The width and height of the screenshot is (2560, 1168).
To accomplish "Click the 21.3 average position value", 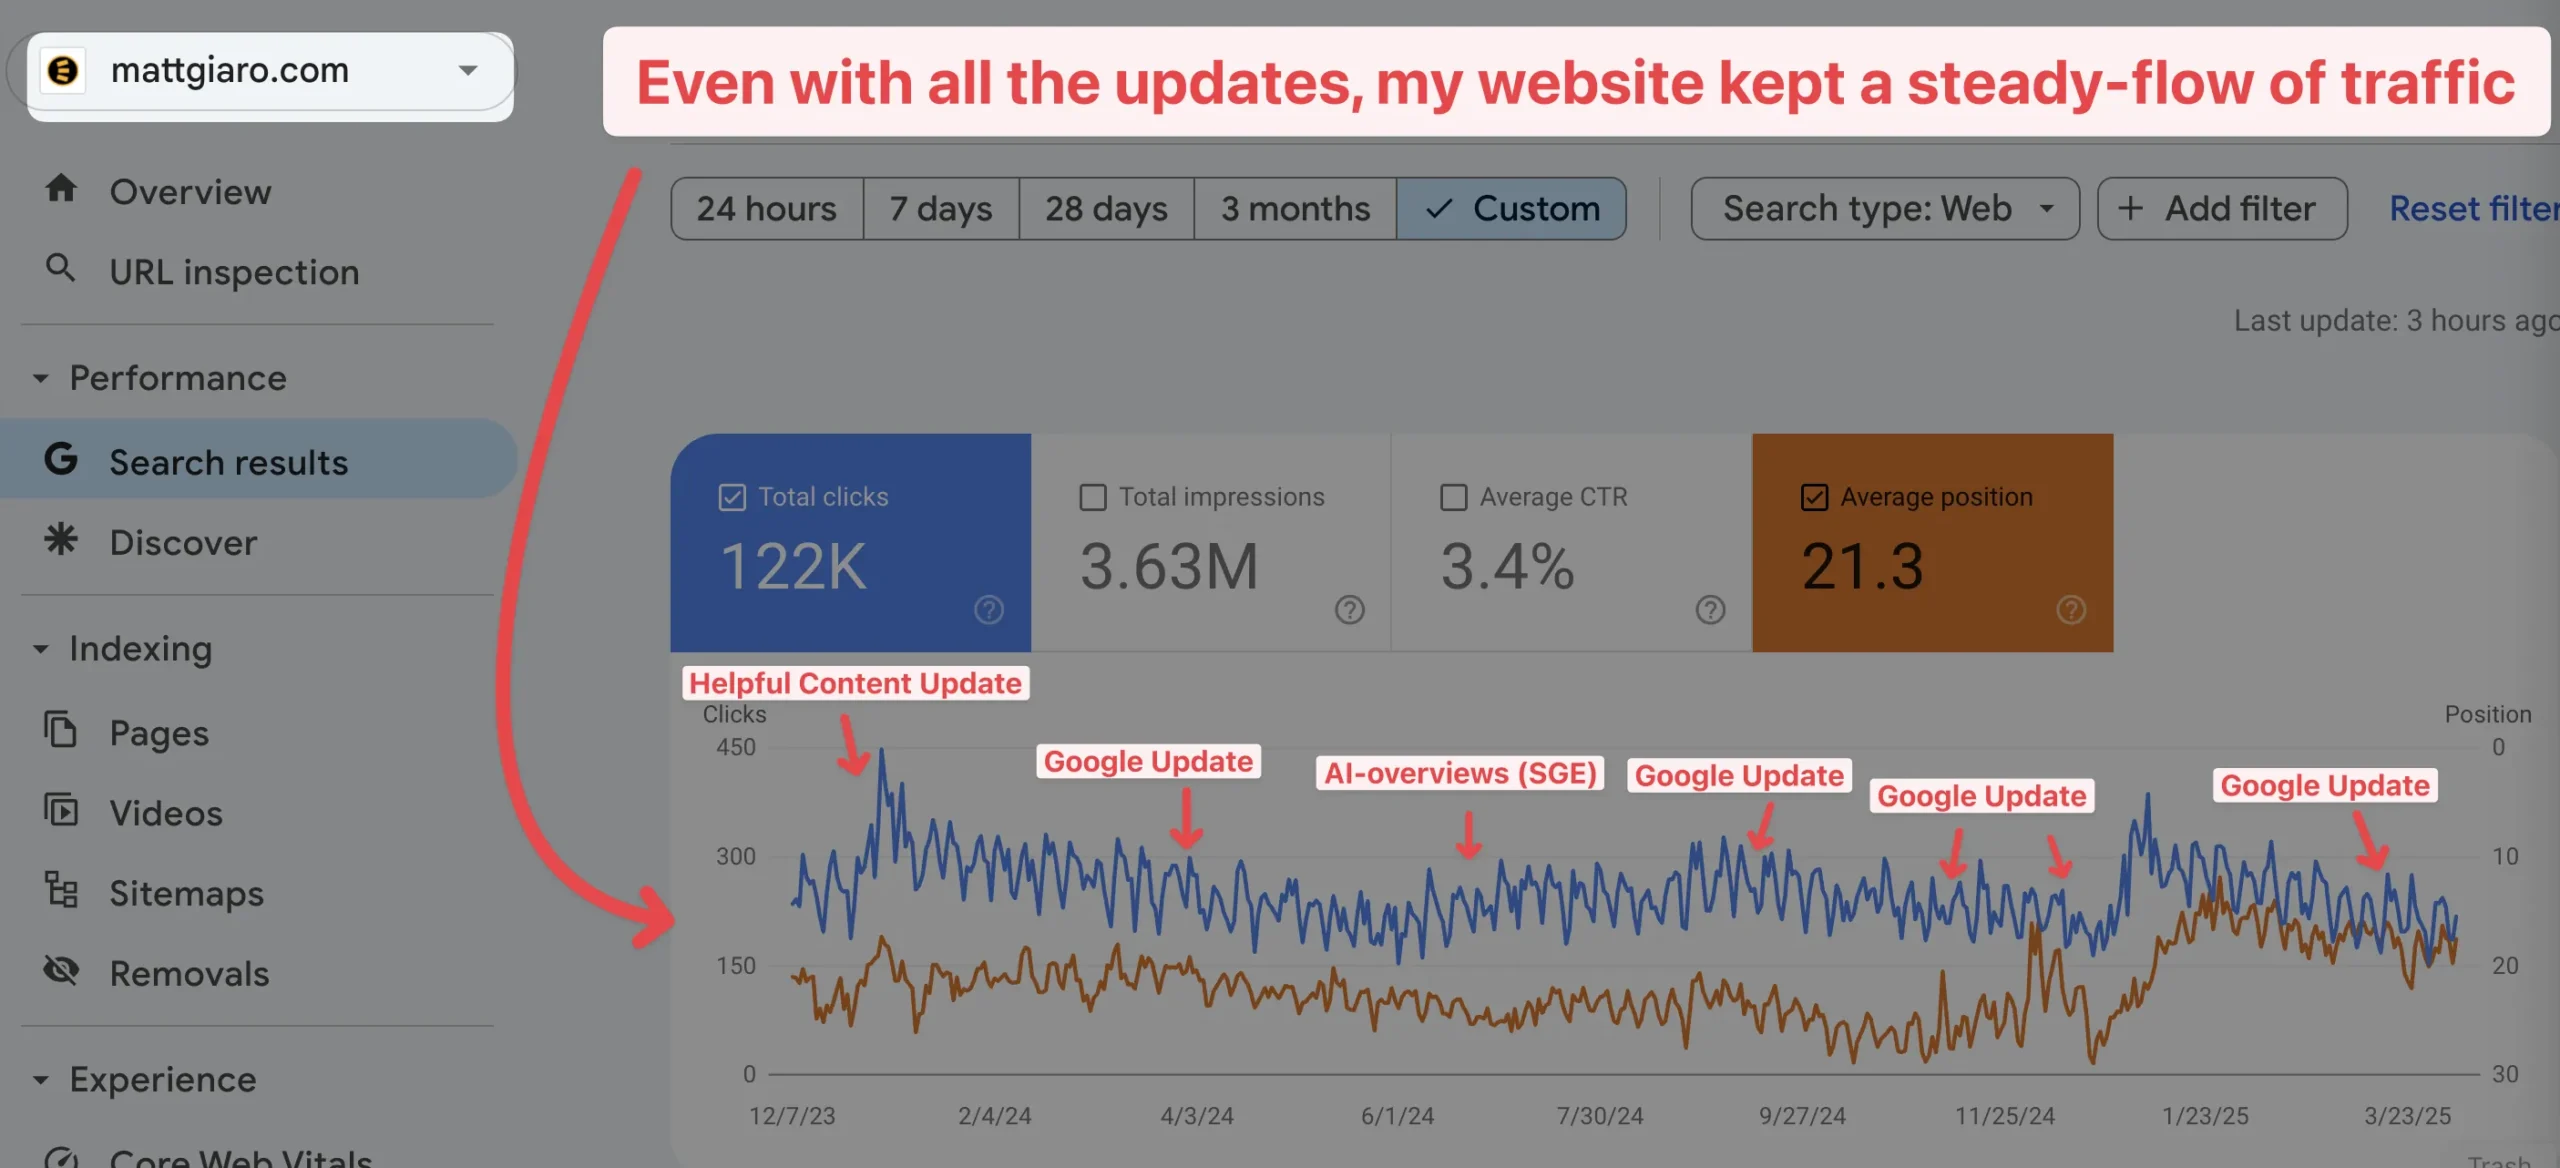I will pyautogui.click(x=1862, y=566).
